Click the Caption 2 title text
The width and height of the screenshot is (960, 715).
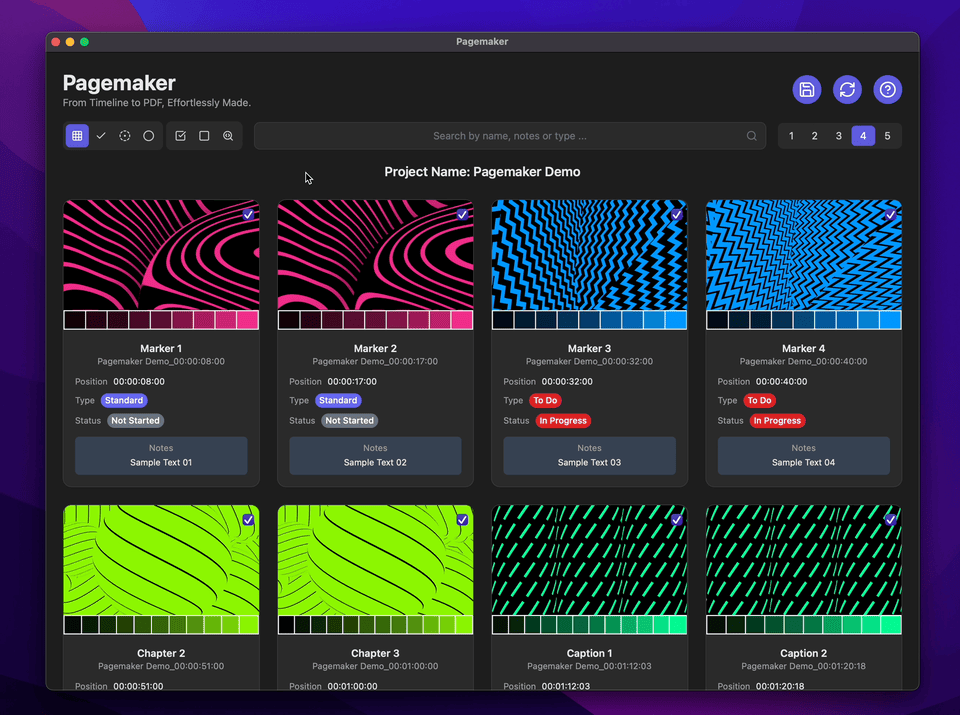(803, 653)
